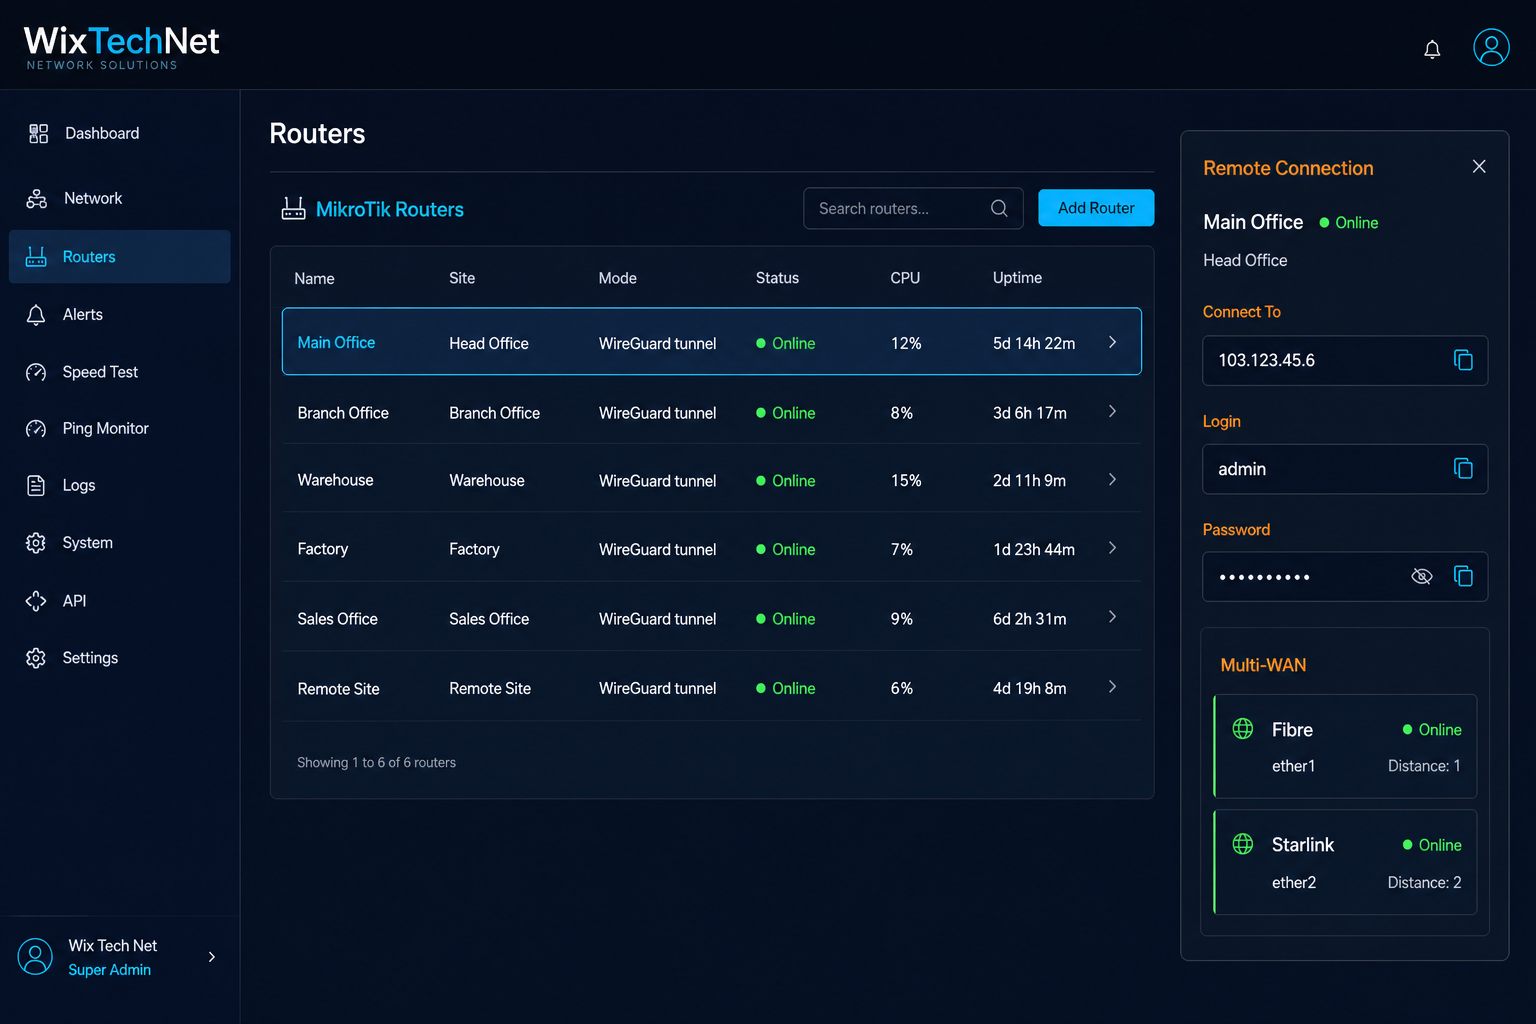Copy the Connect To IP address
This screenshot has height=1024, width=1536.
tap(1463, 360)
